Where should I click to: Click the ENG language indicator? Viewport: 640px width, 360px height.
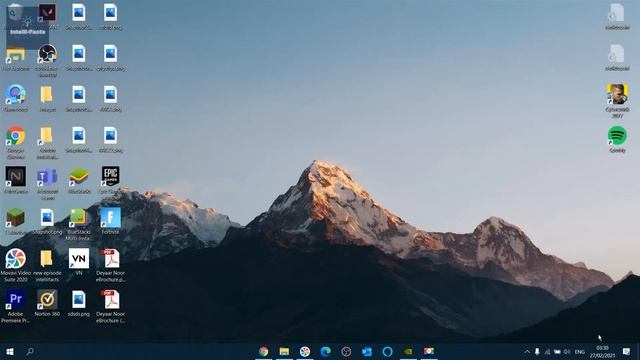pos(580,352)
